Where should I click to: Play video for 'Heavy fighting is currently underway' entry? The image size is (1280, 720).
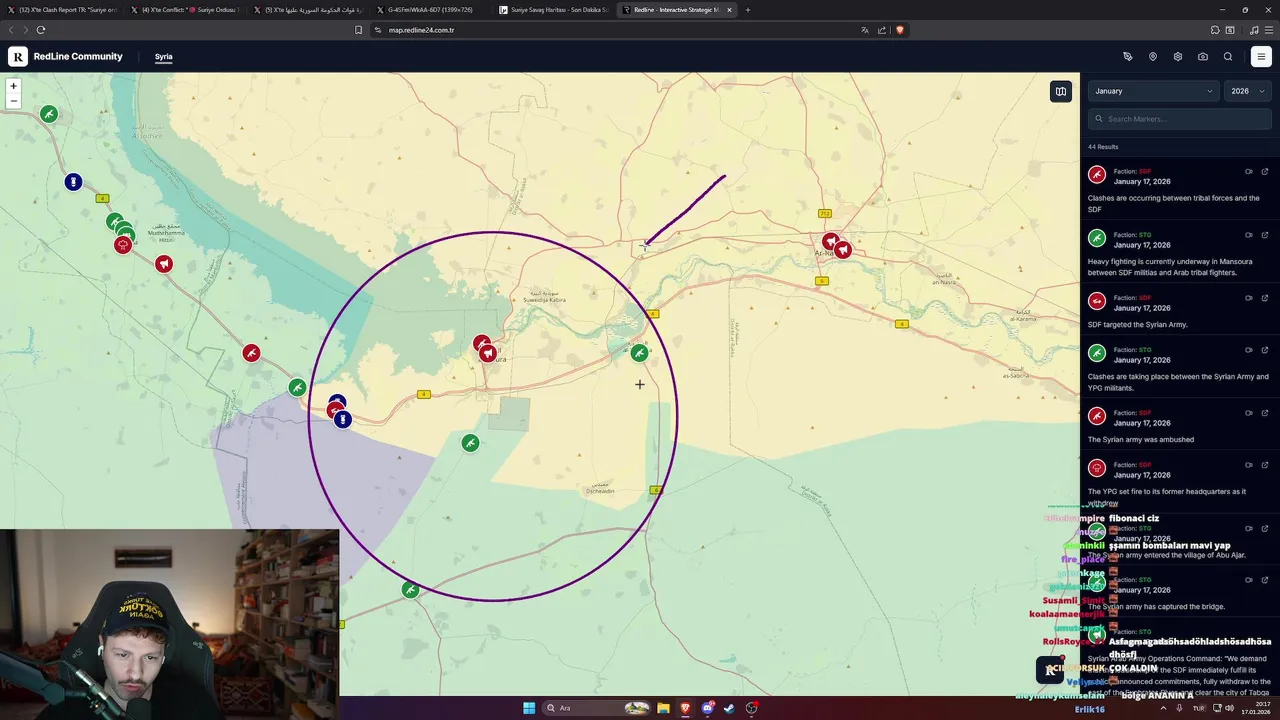click(x=1249, y=235)
